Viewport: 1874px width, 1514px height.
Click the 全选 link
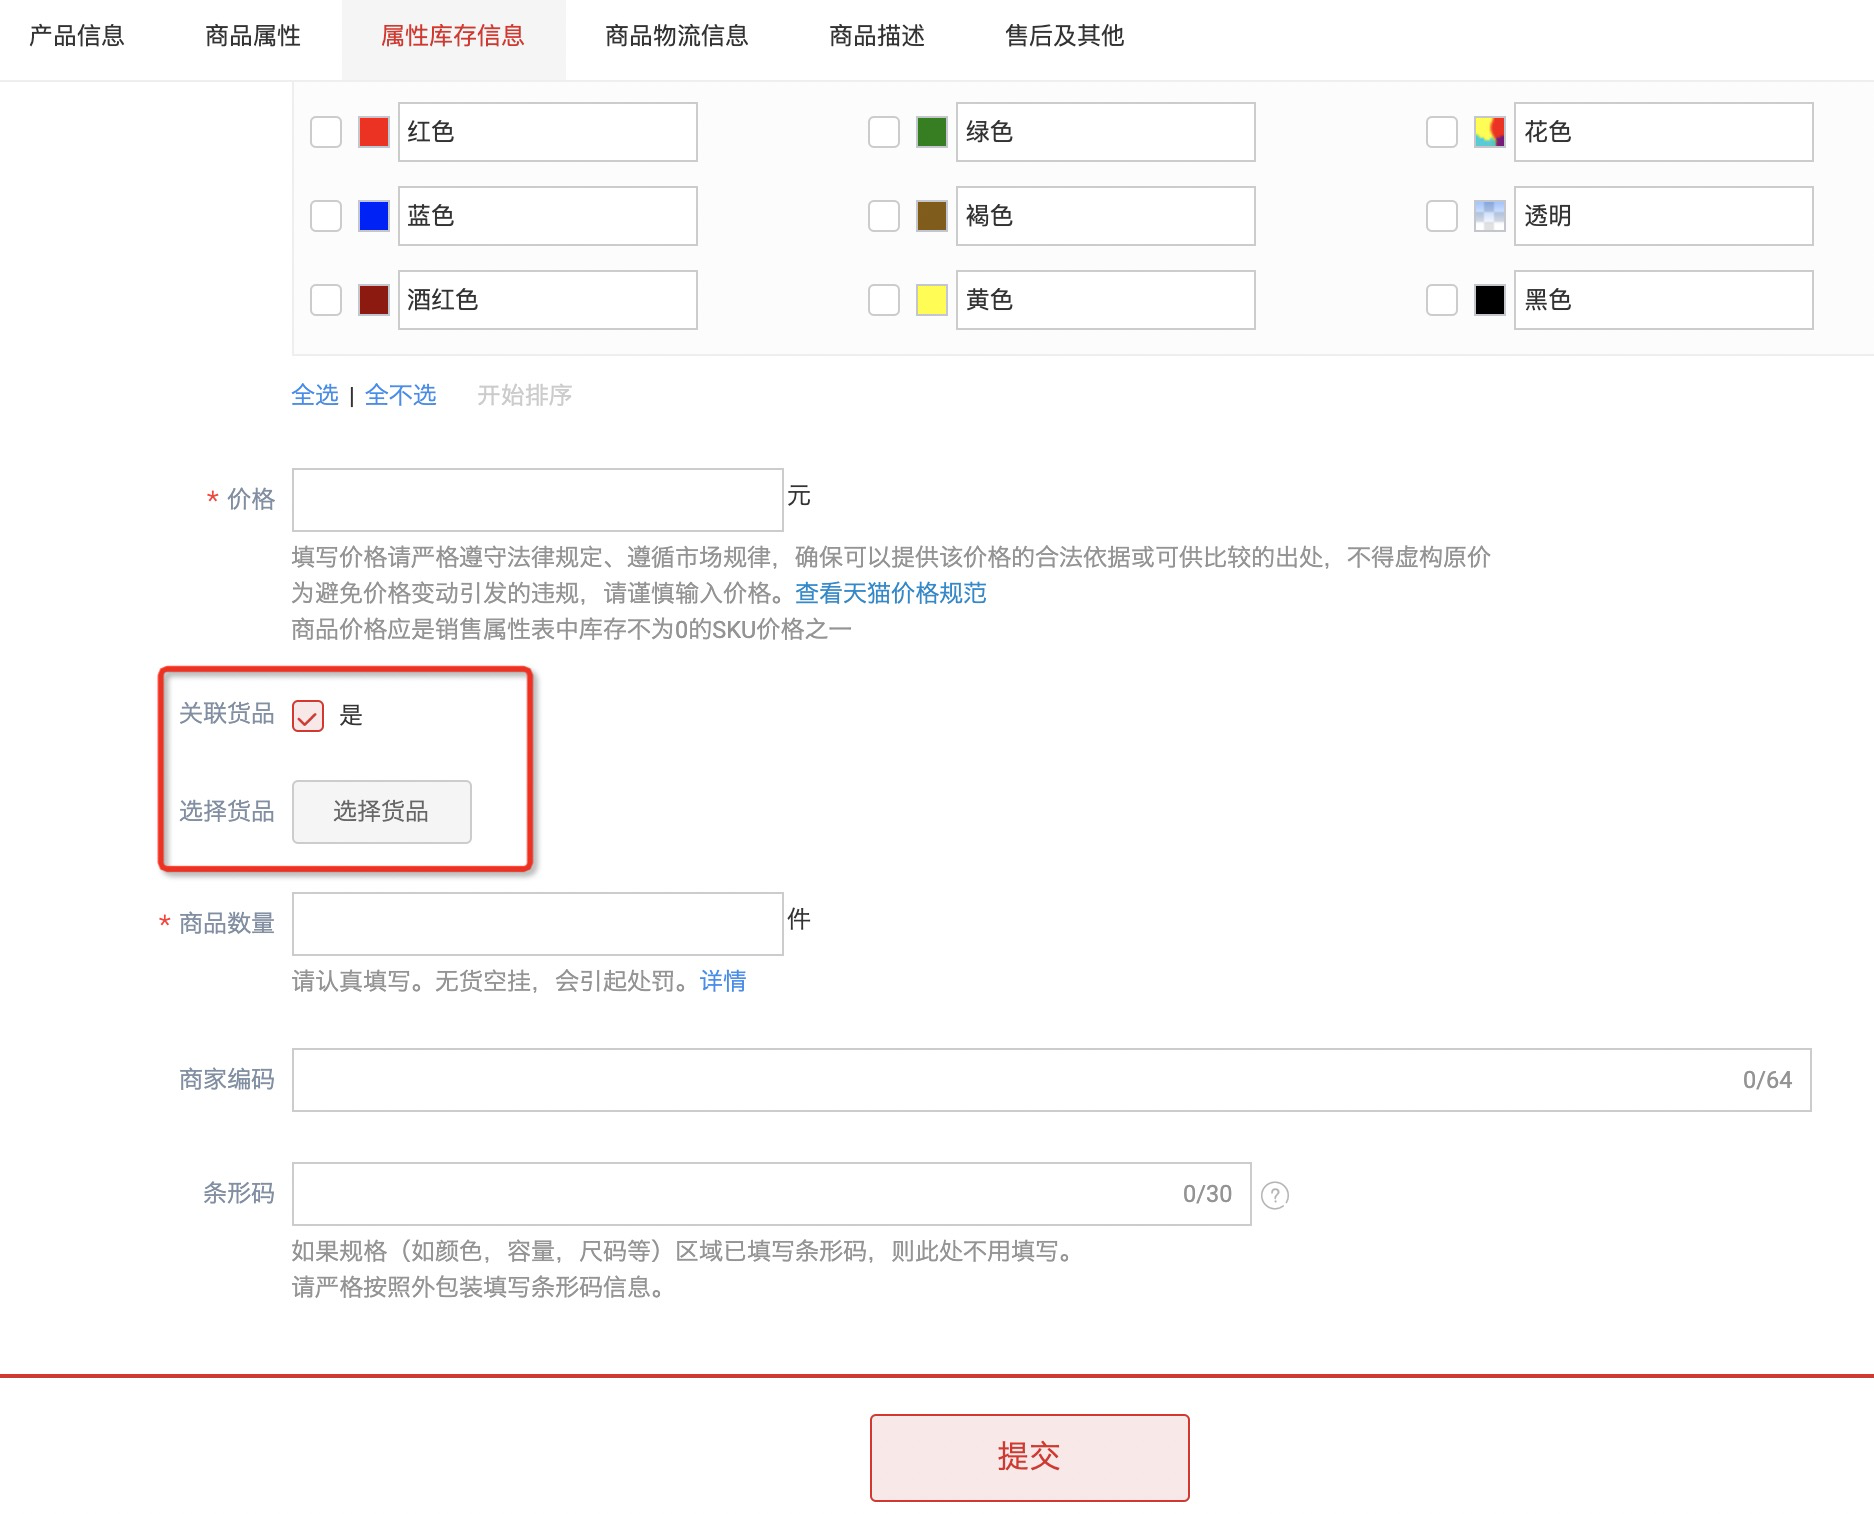coord(315,395)
